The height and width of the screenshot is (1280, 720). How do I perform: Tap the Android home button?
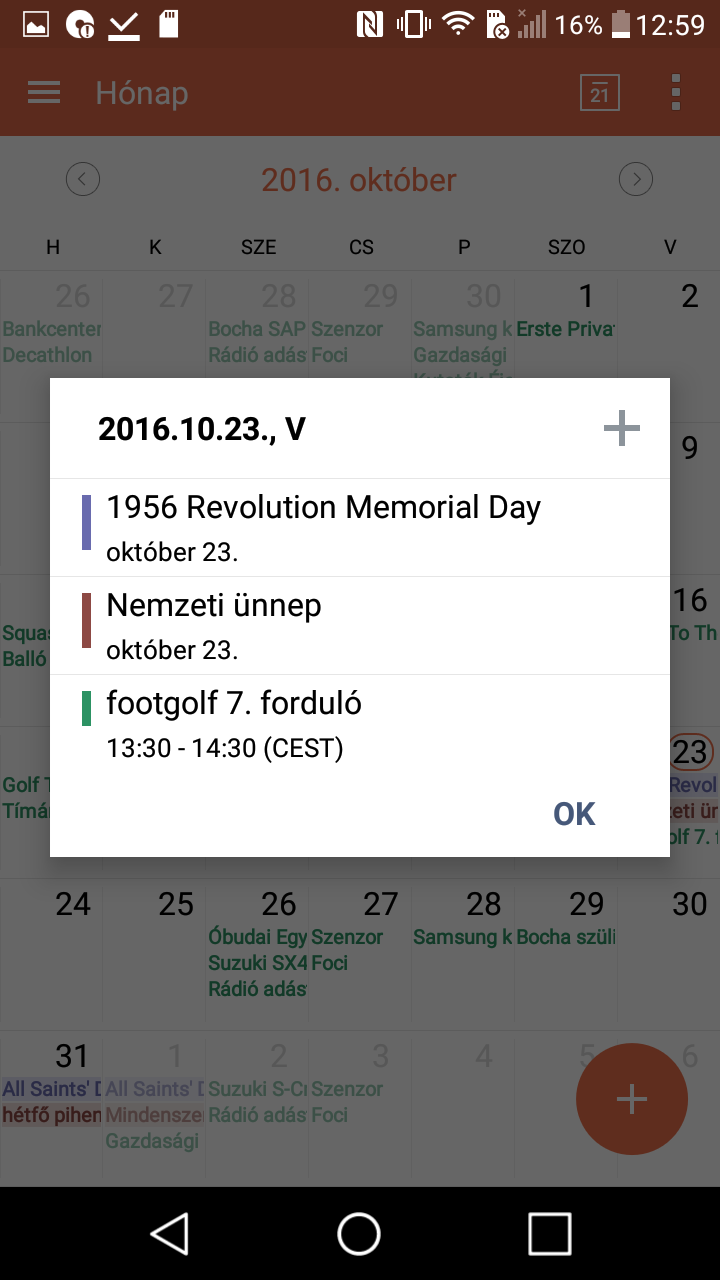[359, 1233]
